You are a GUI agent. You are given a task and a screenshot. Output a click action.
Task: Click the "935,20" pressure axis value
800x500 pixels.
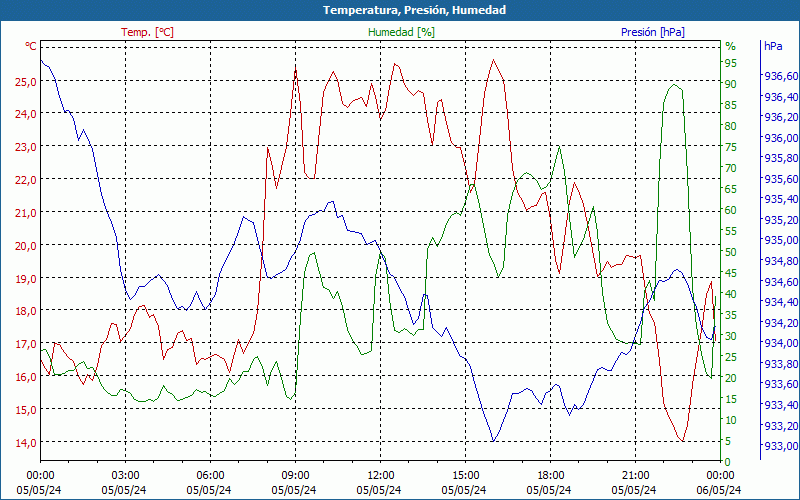point(781,220)
